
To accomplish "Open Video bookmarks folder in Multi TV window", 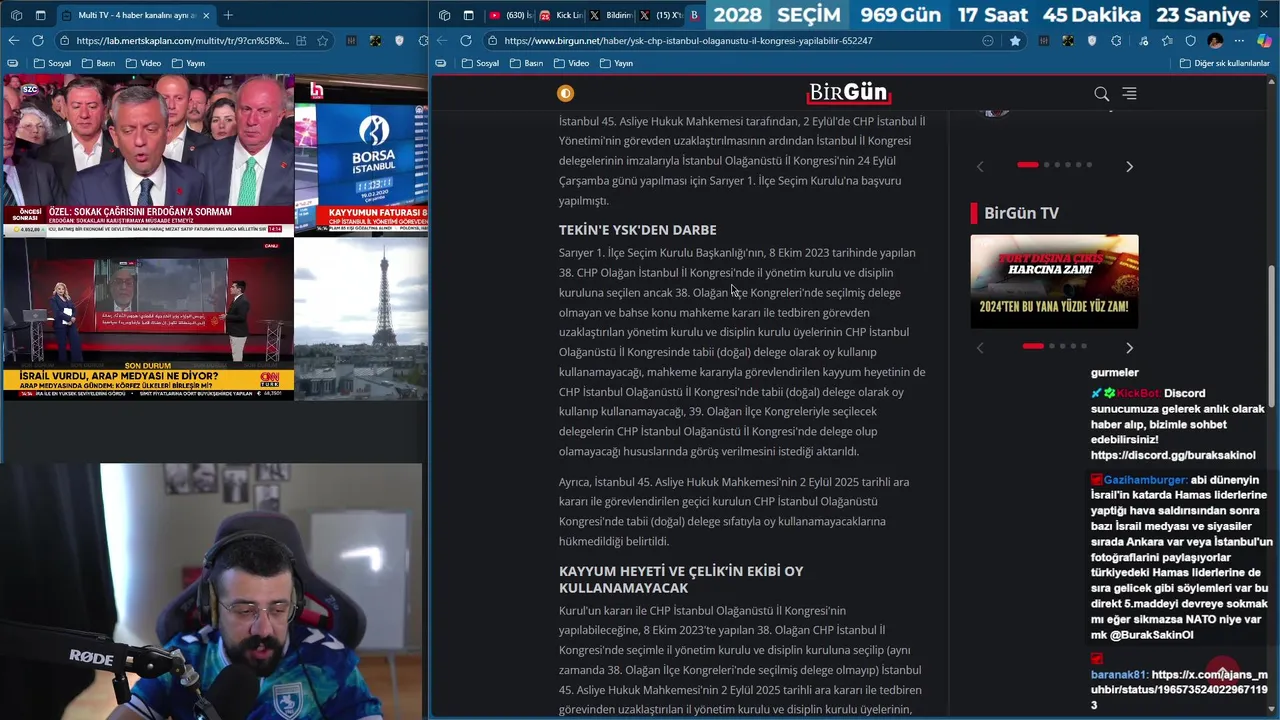I will (x=142, y=63).
